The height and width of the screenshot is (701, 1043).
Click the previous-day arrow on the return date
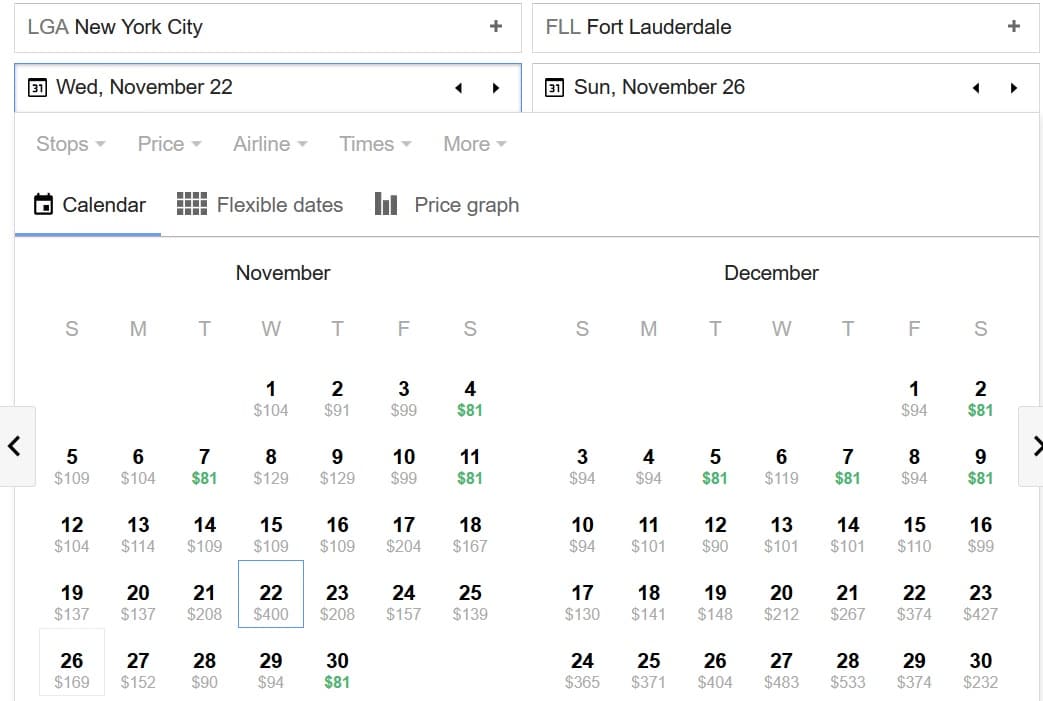click(x=976, y=88)
